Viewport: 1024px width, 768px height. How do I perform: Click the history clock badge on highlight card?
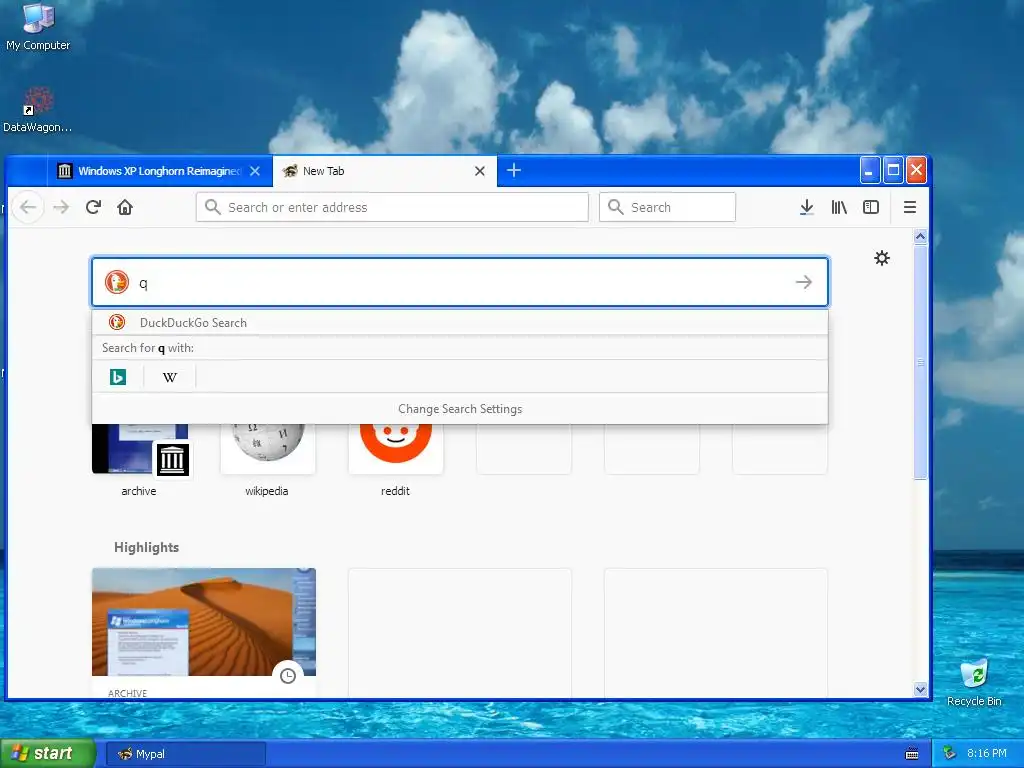[x=288, y=676]
